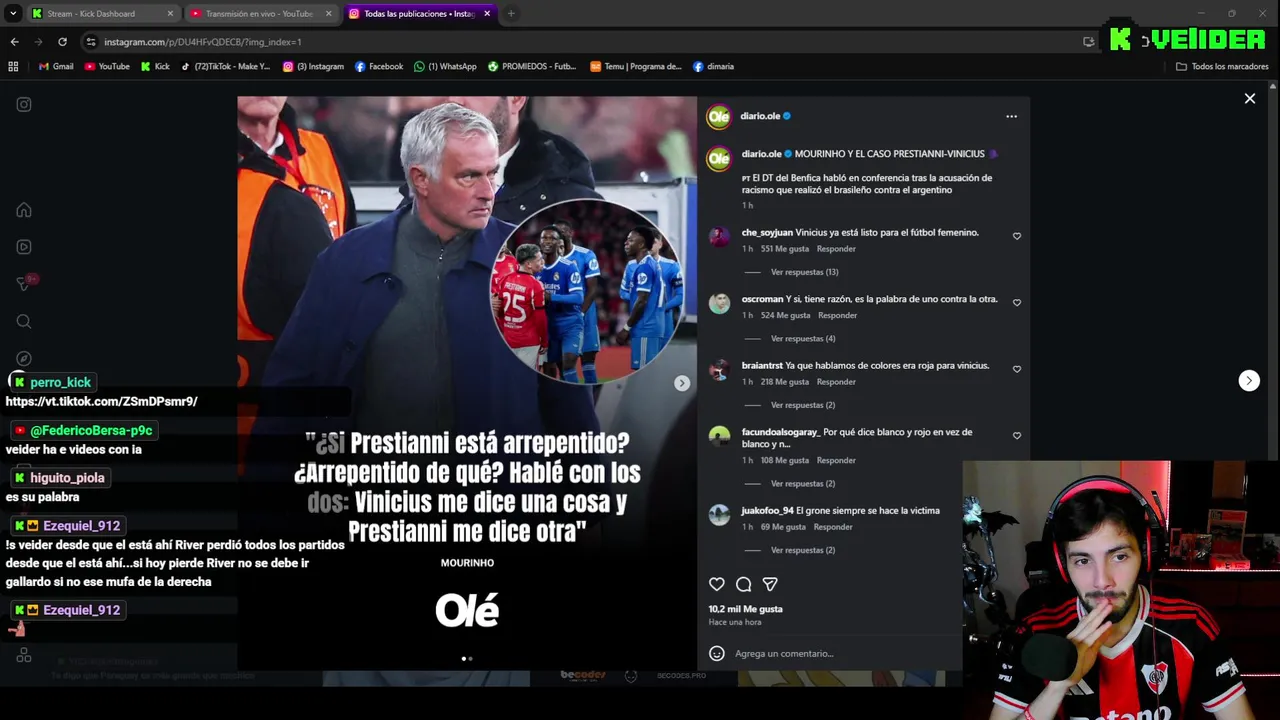Image resolution: width=1280 pixels, height=720 pixels.
Task: Open Instagram Search magnifier icon
Action: pyautogui.click(x=24, y=321)
